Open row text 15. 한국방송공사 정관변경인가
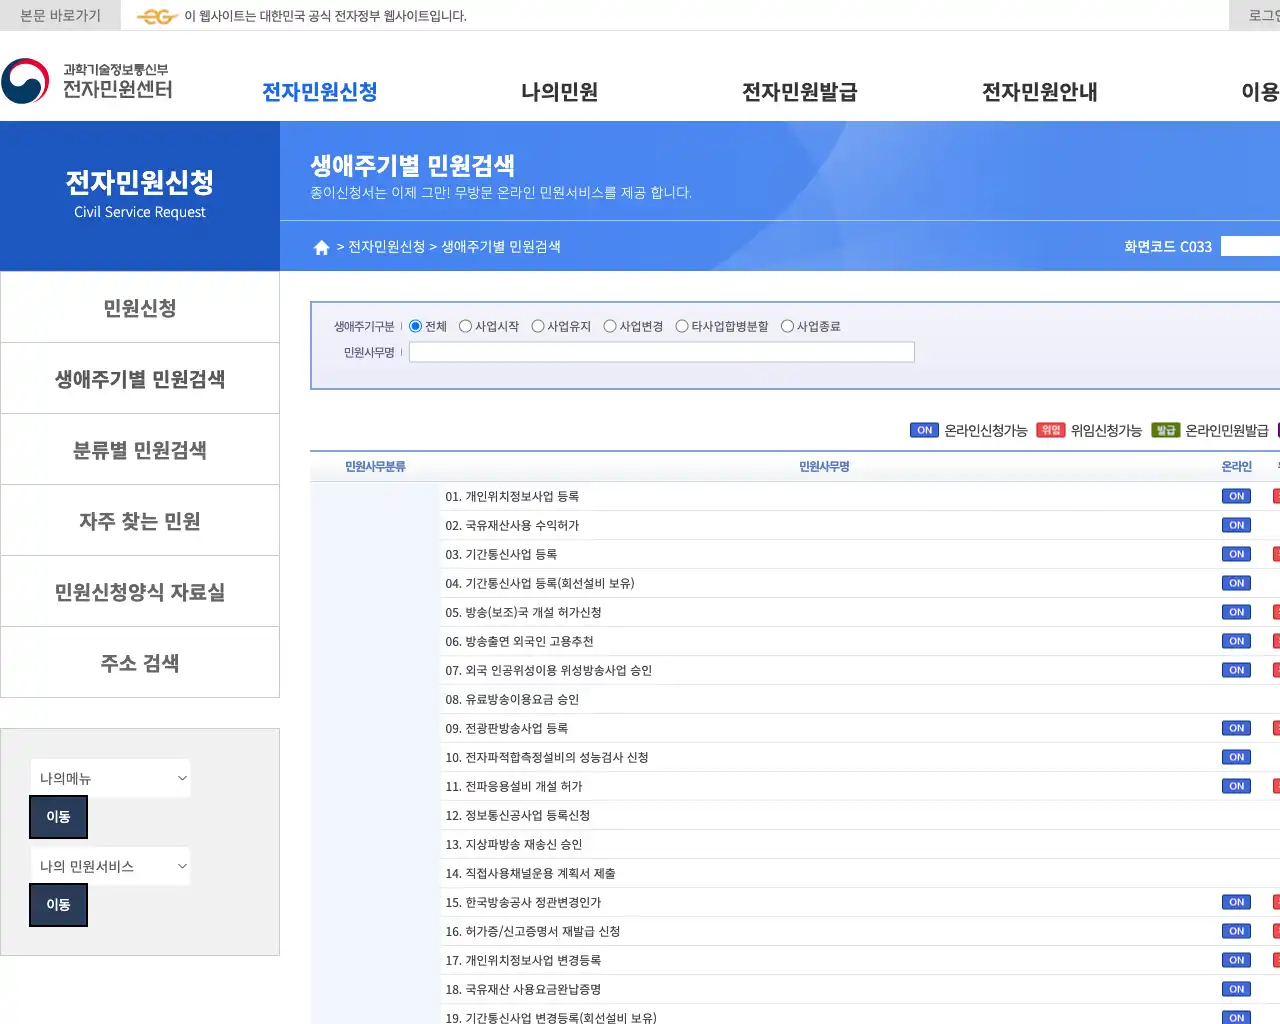Screen dimensions: 1280x1024 pyautogui.click(x=523, y=902)
